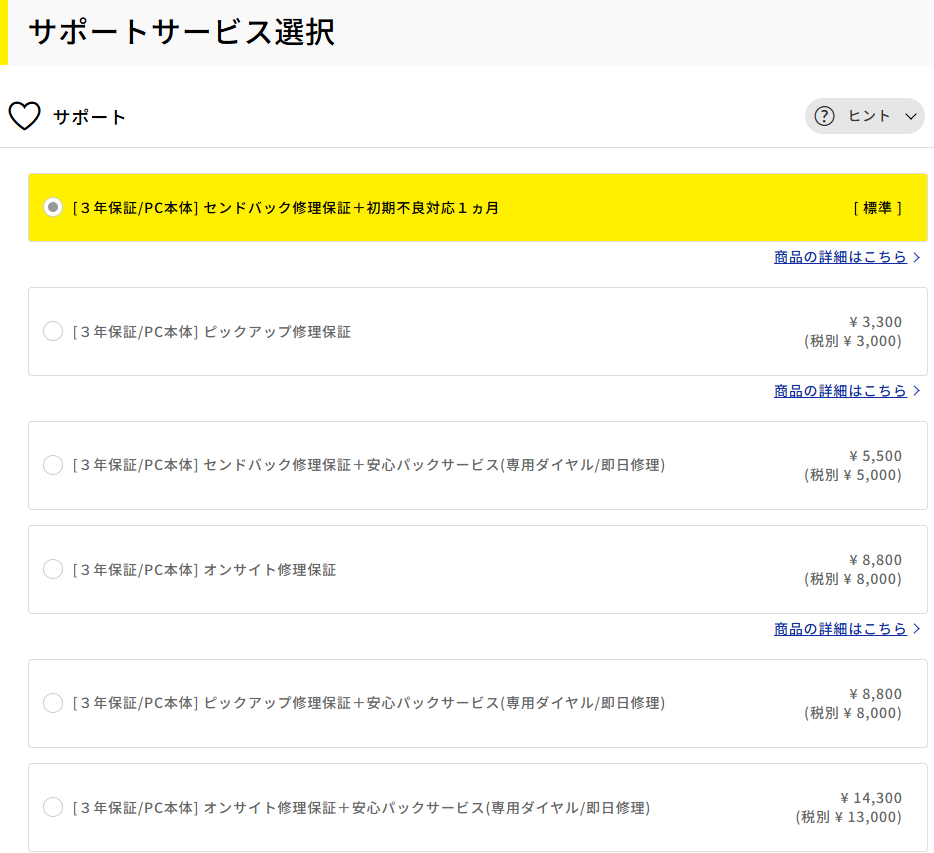Select the センドバック修理保証＋初期不良対応 radio button
This screenshot has height=853, width=934.
coord(53,207)
